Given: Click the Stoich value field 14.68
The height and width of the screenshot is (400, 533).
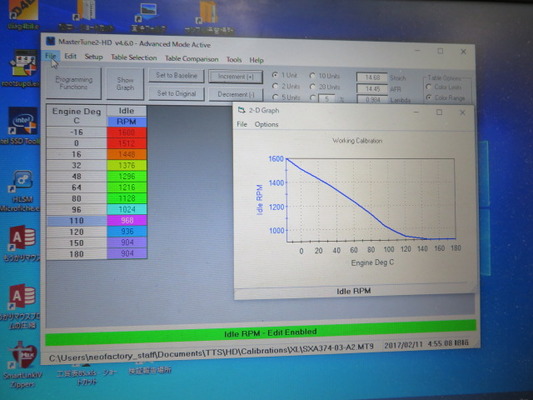Looking at the screenshot, I should 372,77.
